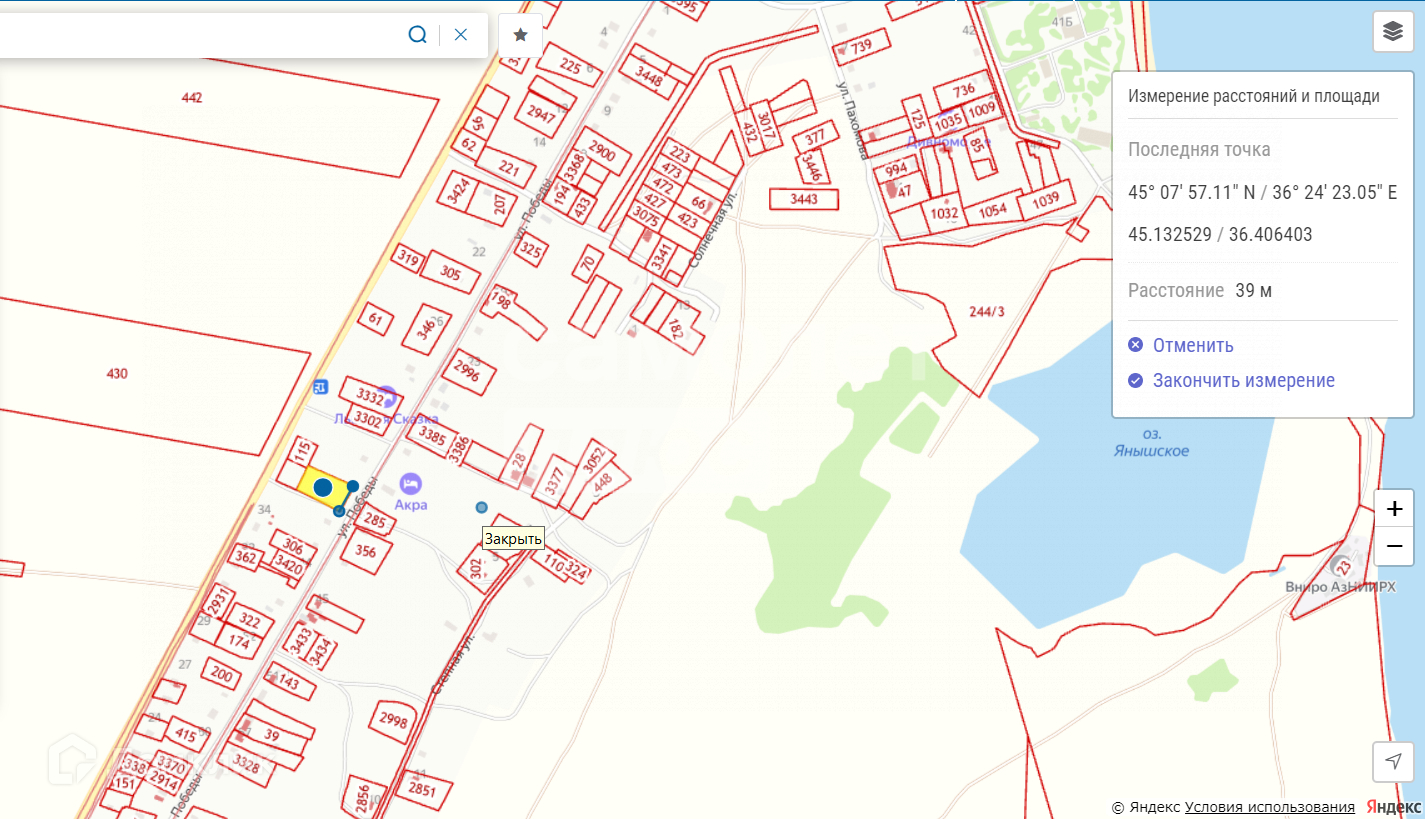Select the light blue measurement endpoint dot
Image resolution: width=1425 pixels, height=819 pixels.
482,507
